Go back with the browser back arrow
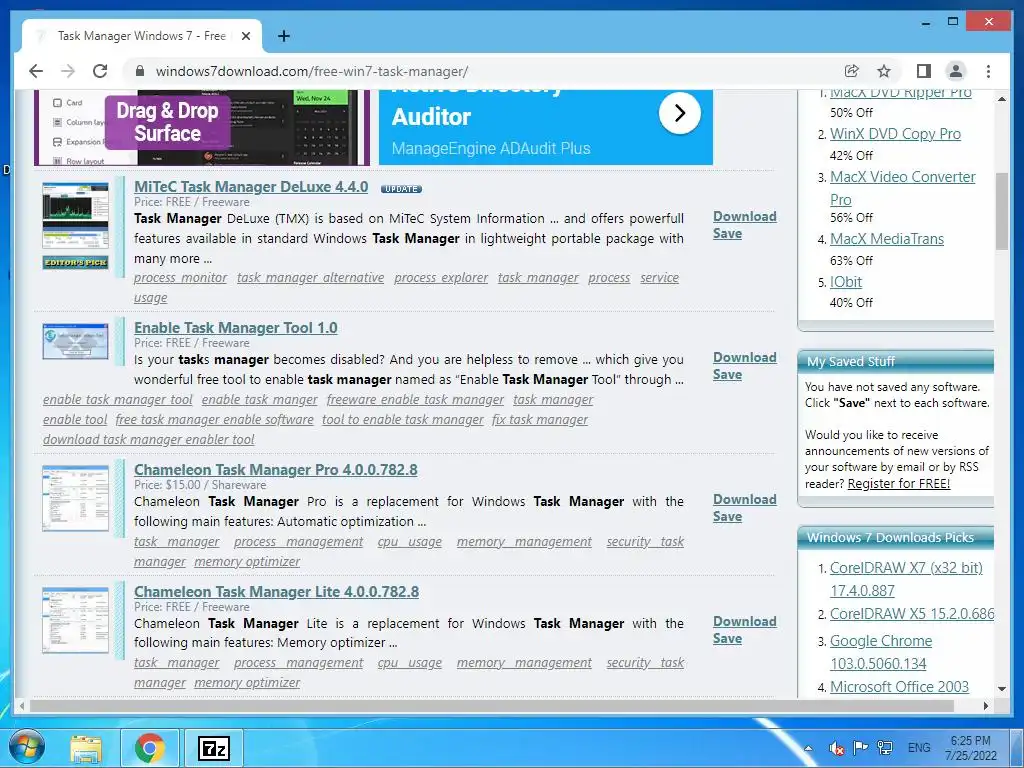Image resolution: width=1024 pixels, height=768 pixels. (x=37, y=71)
